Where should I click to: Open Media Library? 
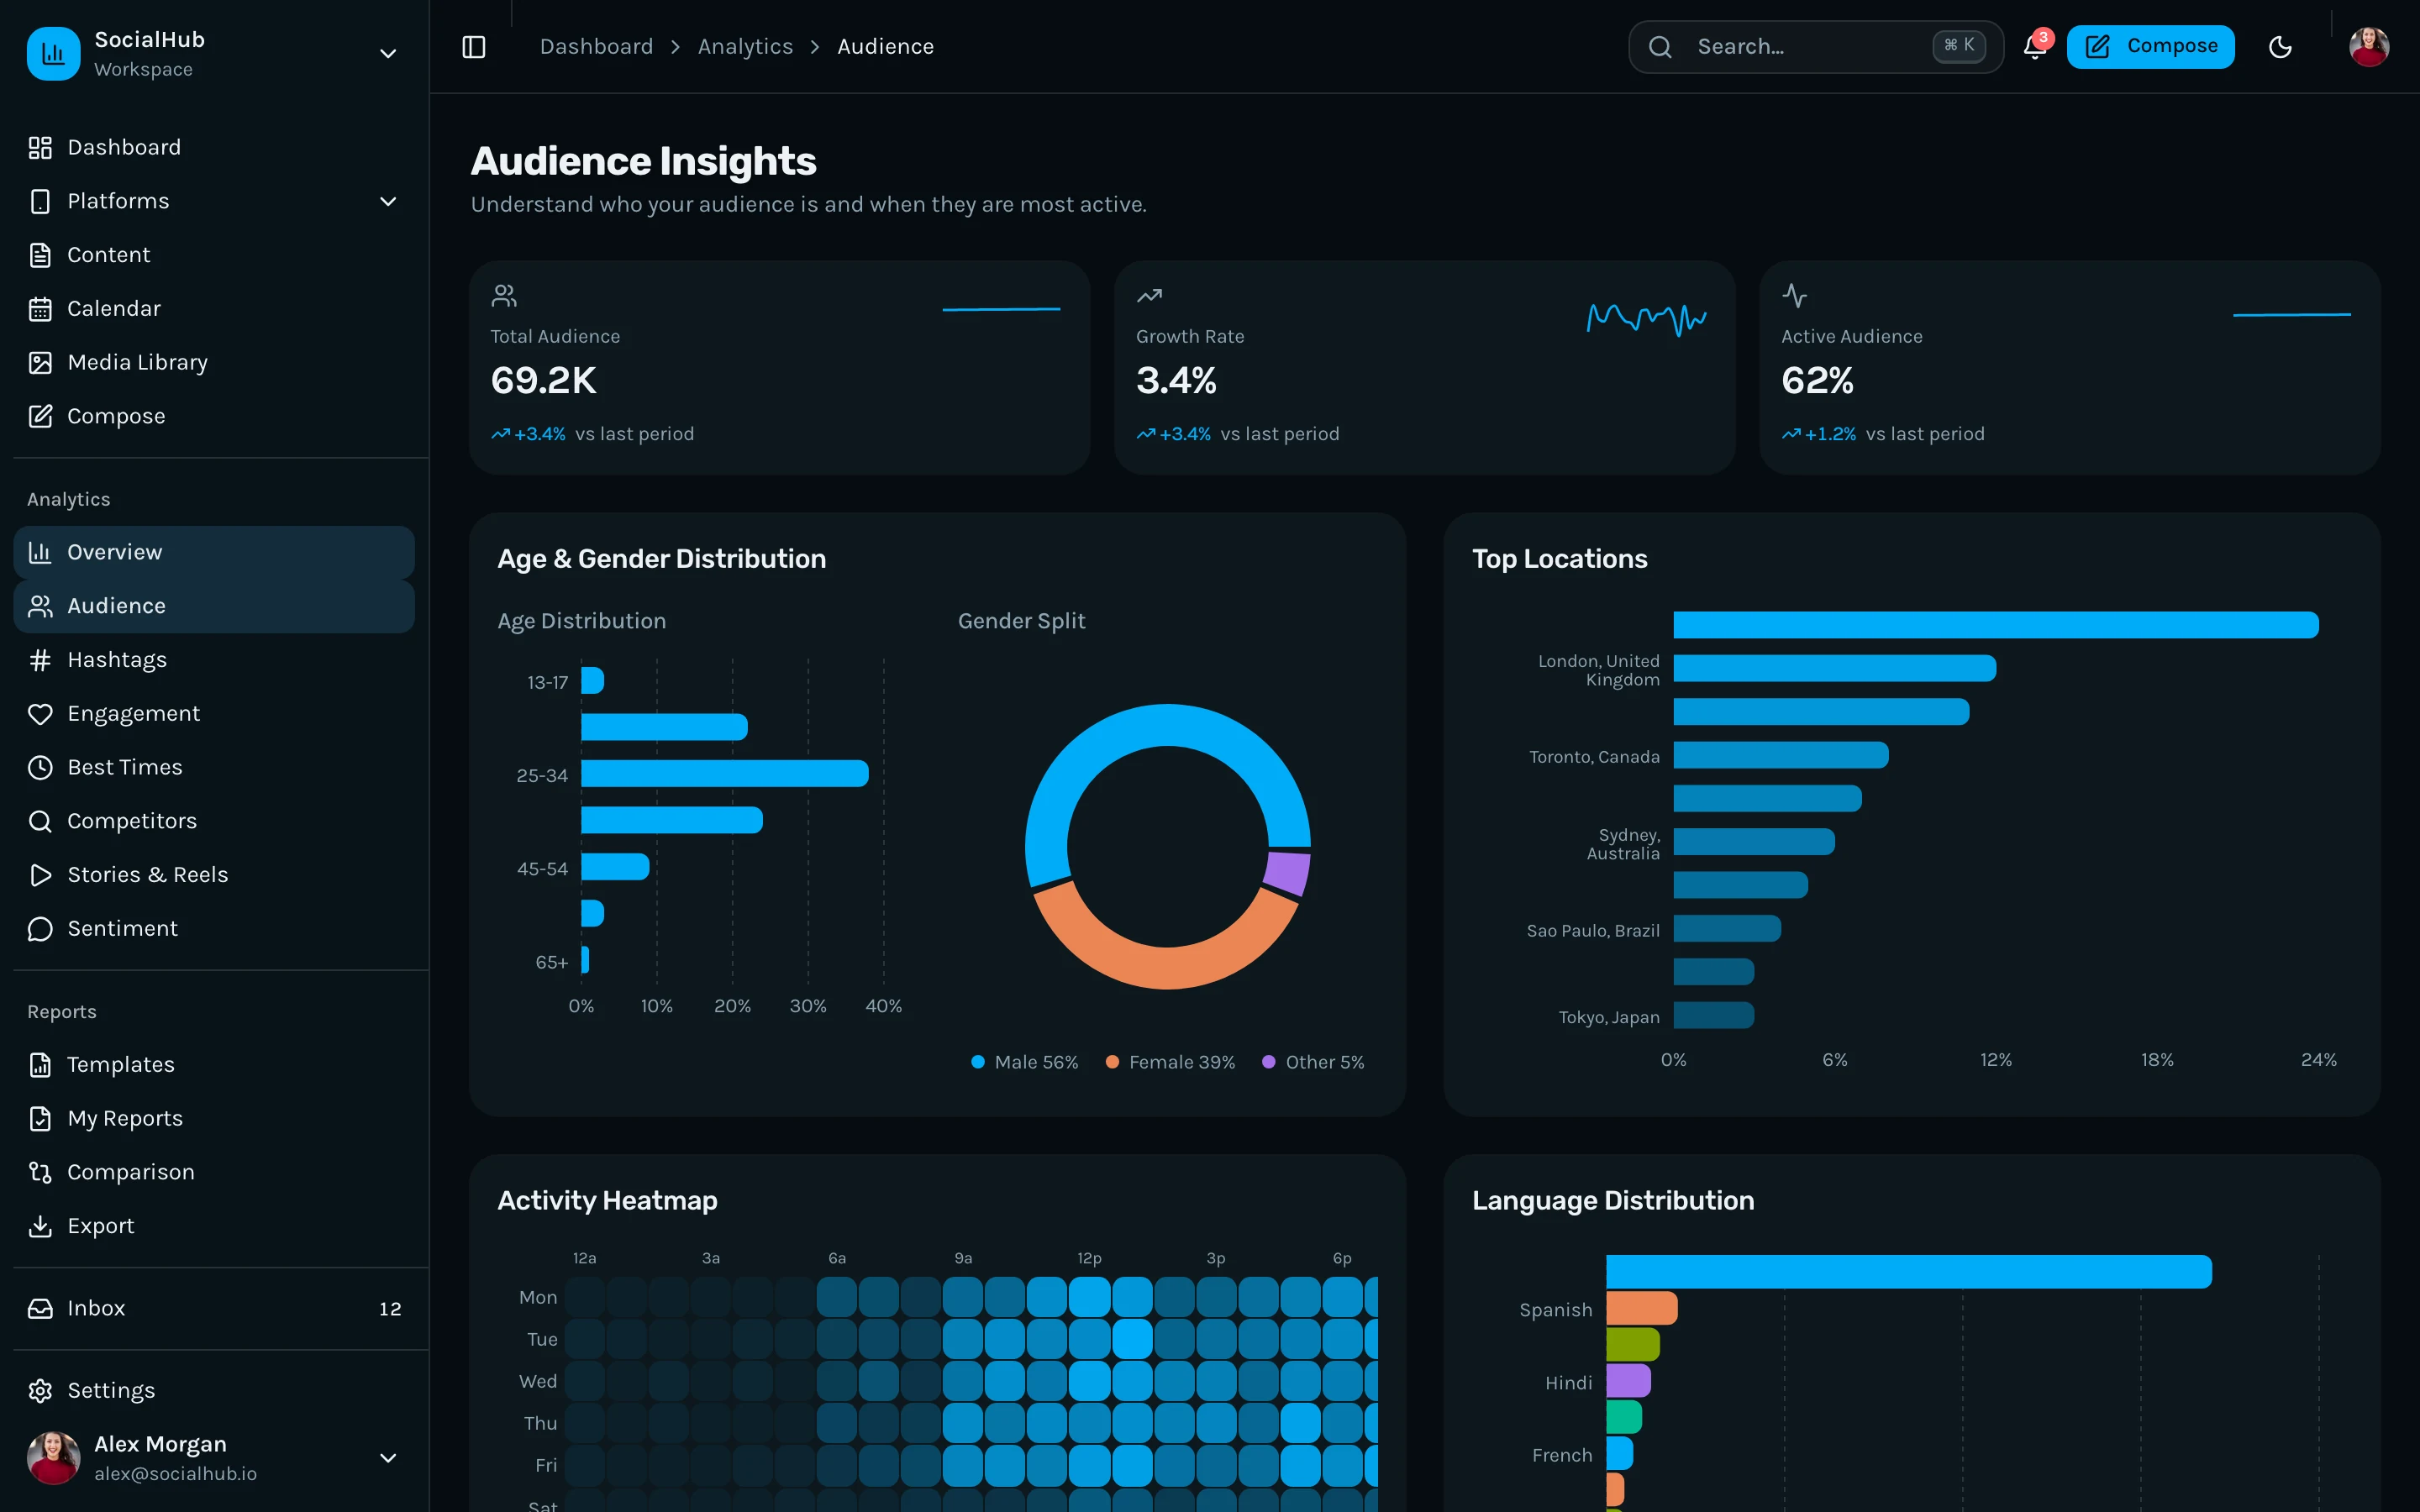point(214,363)
